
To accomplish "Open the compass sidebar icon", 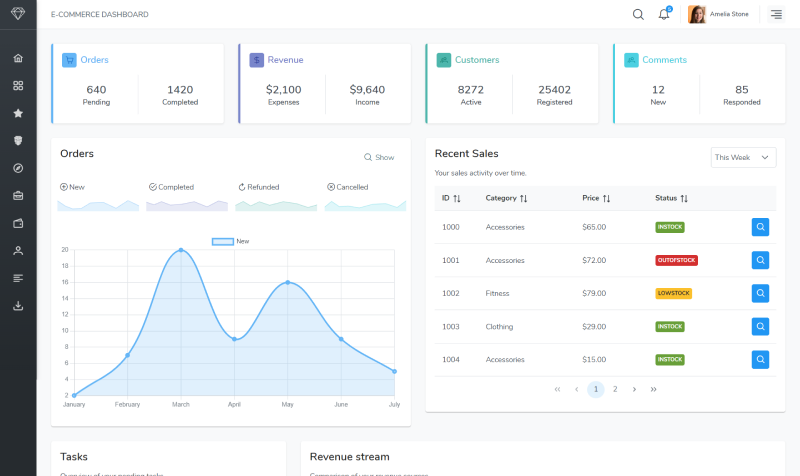I will click(x=18, y=168).
